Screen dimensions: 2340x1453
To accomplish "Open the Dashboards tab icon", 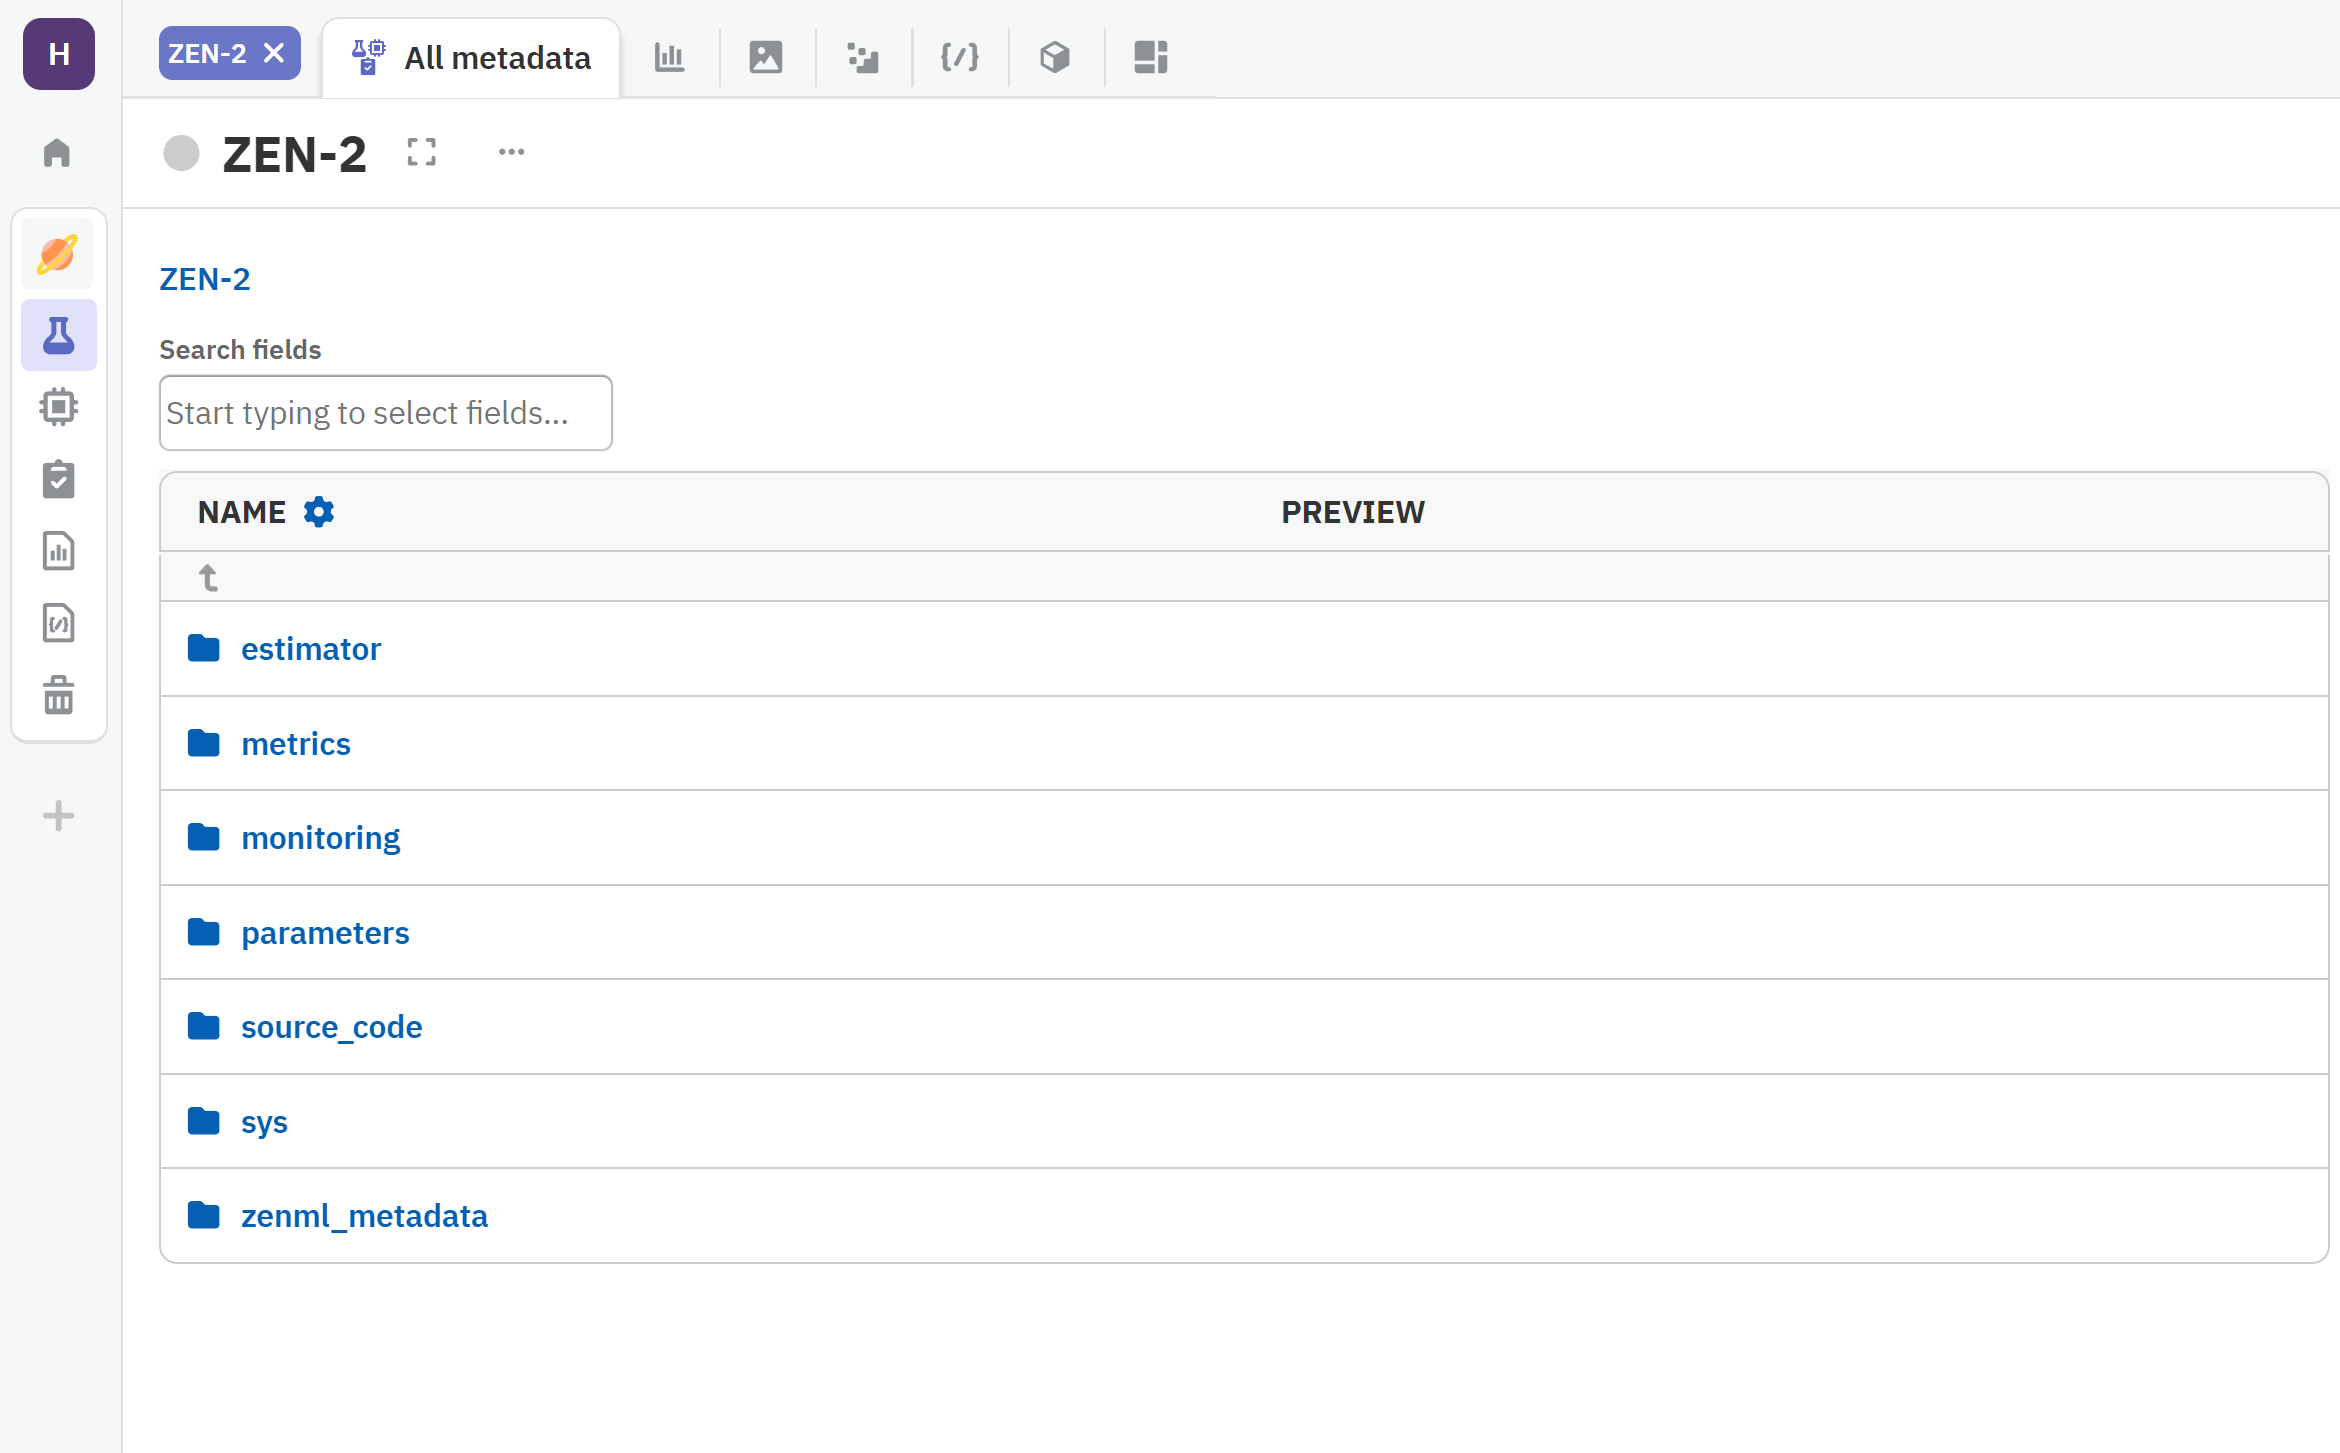I will click(1151, 57).
